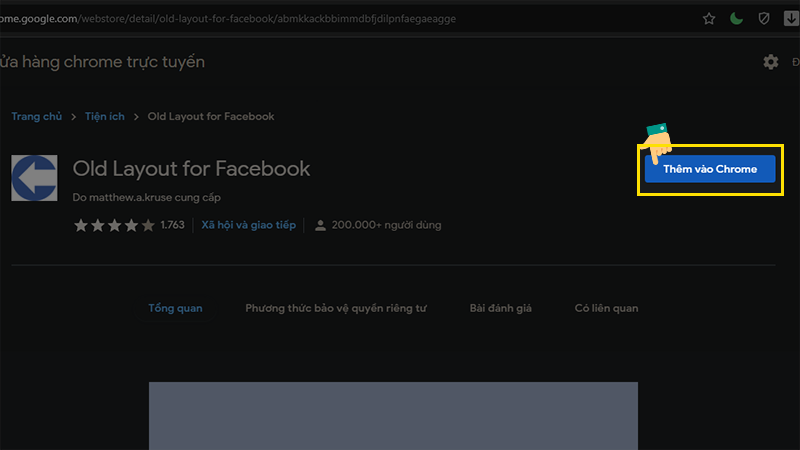The image size is (800, 450).
Task: Click 'Do matthew.a.kruse cung cấp' publisher text
Action: (x=146, y=197)
